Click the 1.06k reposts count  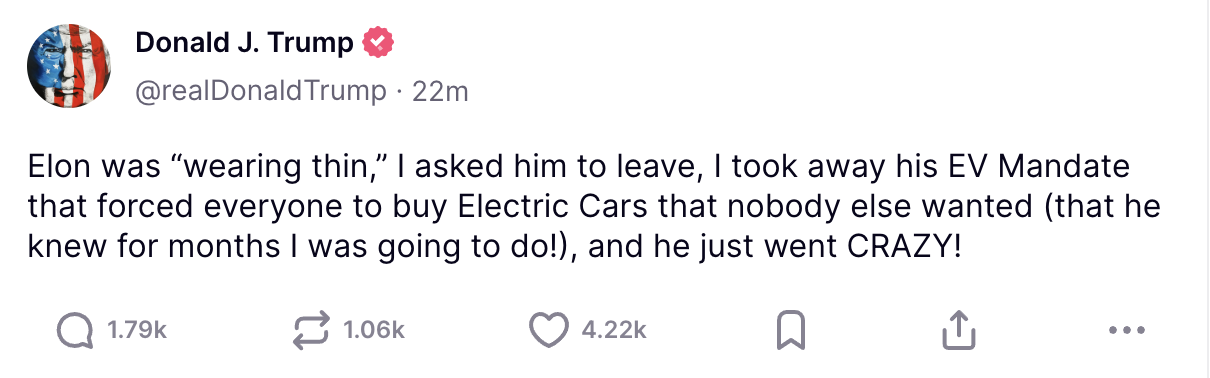373,330
